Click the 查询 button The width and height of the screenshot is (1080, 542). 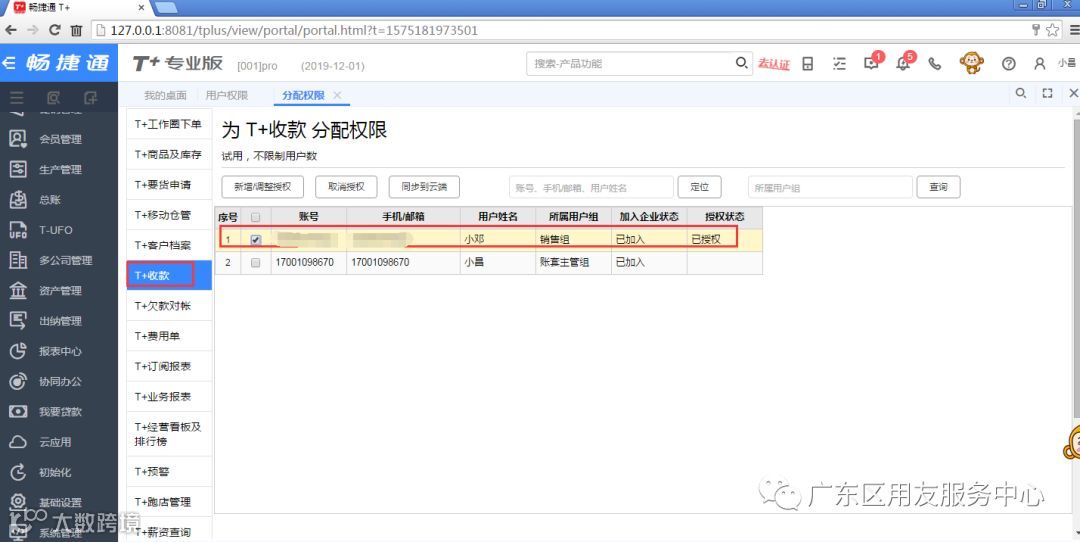[938, 187]
